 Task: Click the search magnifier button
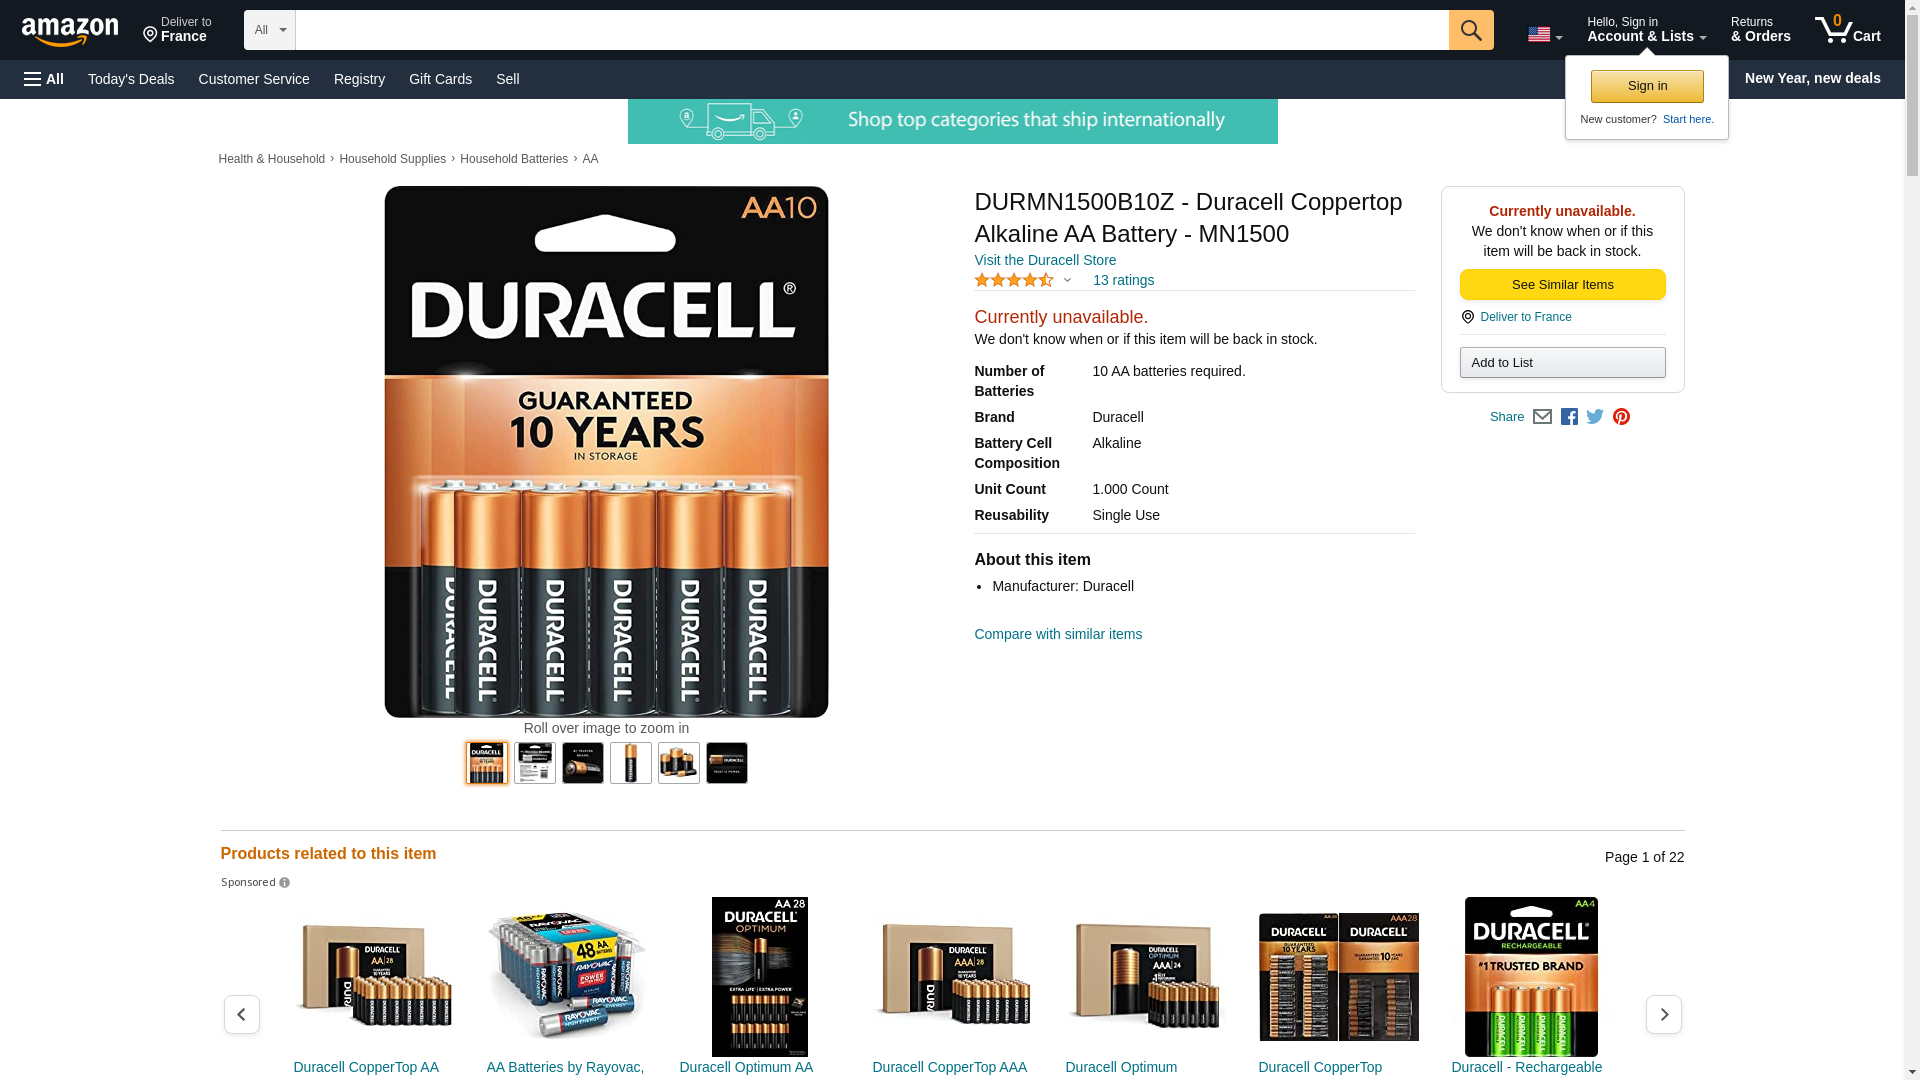click(x=1471, y=30)
